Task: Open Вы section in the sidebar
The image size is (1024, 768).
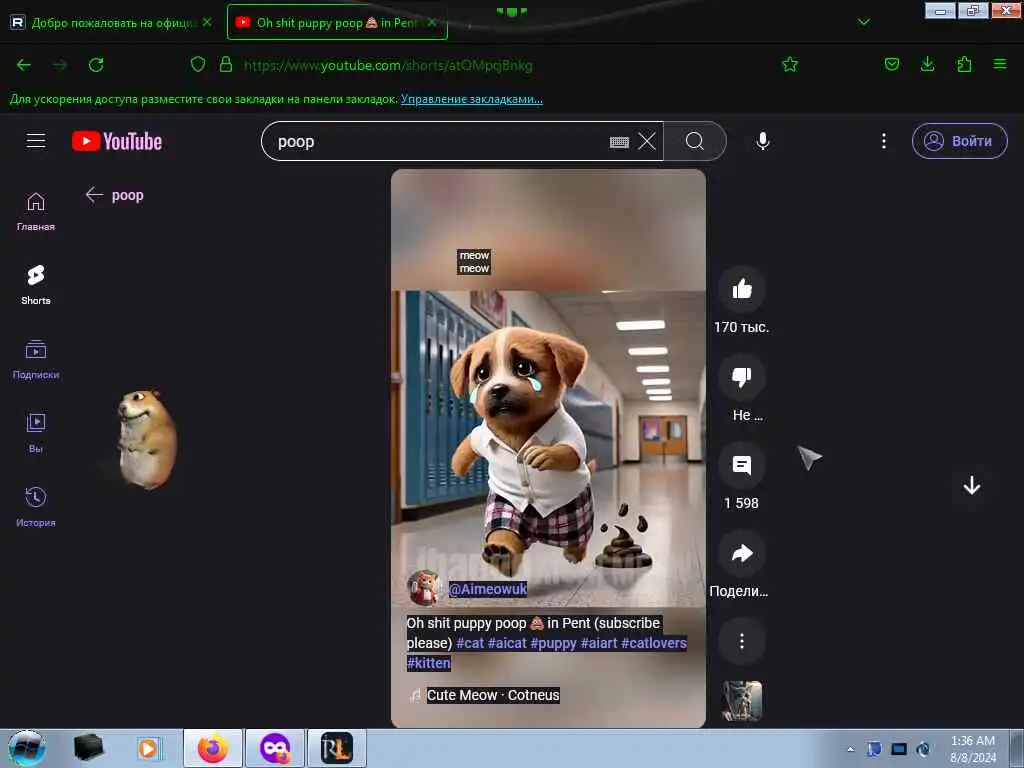Action: 36,433
